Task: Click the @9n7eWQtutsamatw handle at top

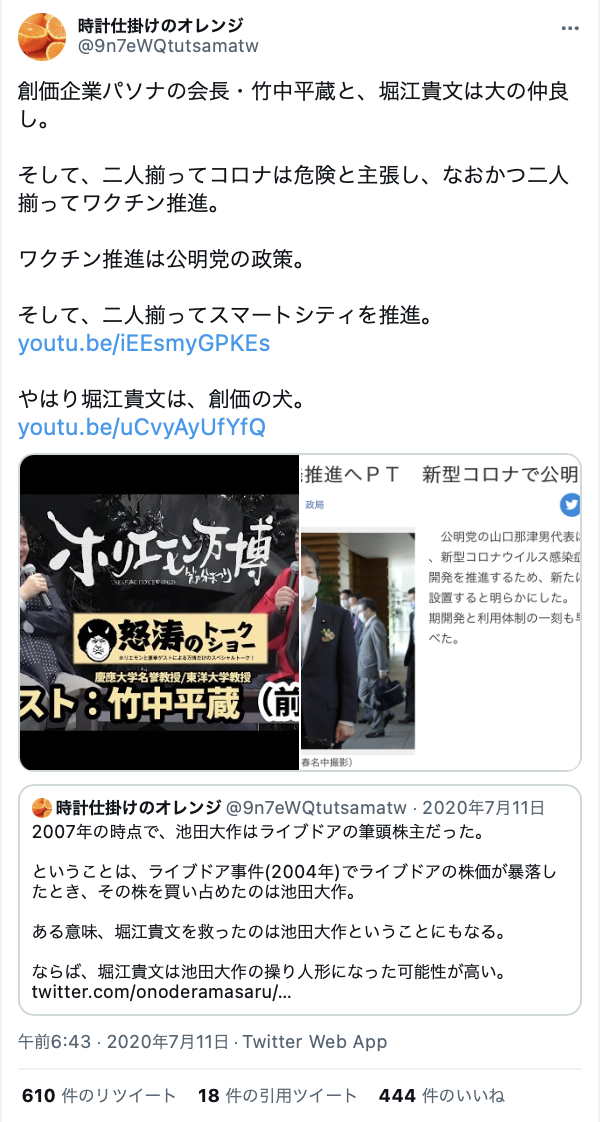Action: coord(168,47)
